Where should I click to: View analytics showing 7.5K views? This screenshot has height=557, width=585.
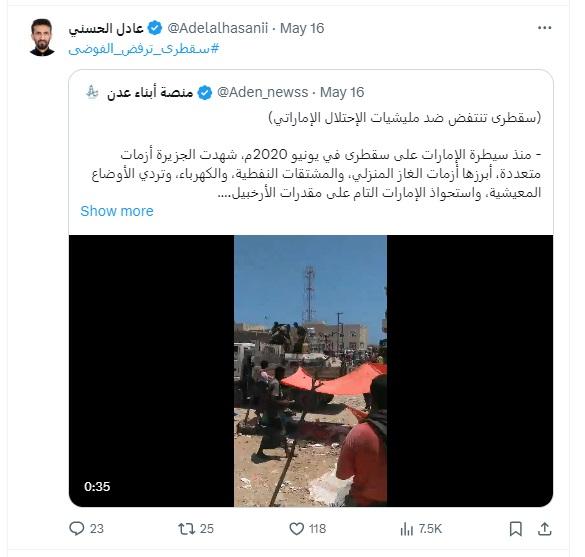407,528
